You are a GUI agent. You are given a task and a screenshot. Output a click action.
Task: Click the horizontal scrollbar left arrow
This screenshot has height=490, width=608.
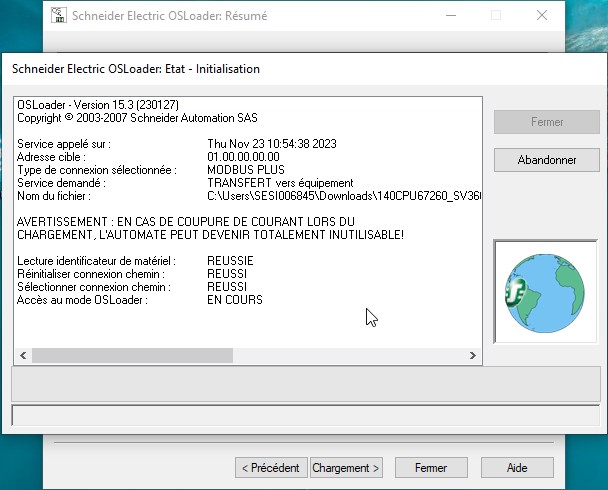point(23,355)
